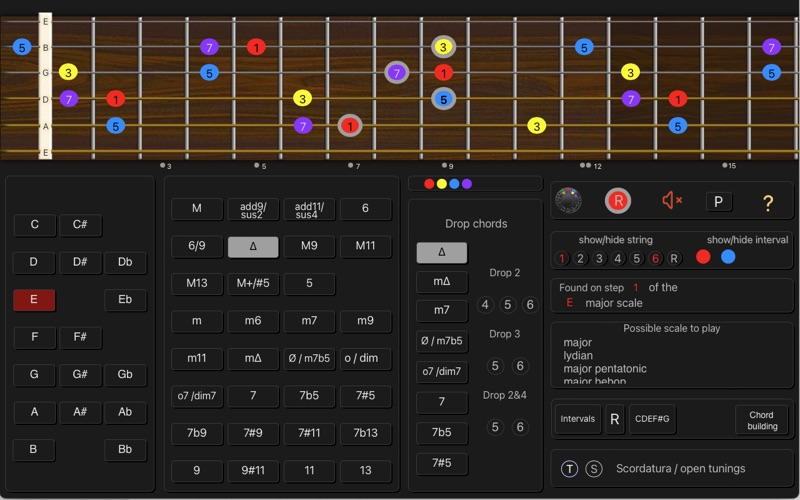Screen dimensions: 800x500
Task: Toggle the red interval dot
Action: click(x=703, y=257)
